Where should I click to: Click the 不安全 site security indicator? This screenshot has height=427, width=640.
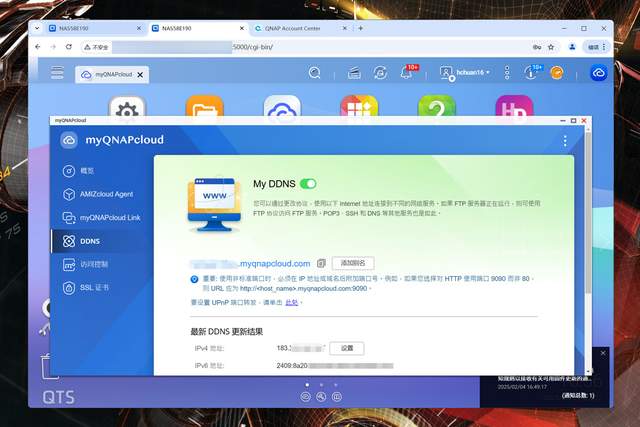[96, 47]
